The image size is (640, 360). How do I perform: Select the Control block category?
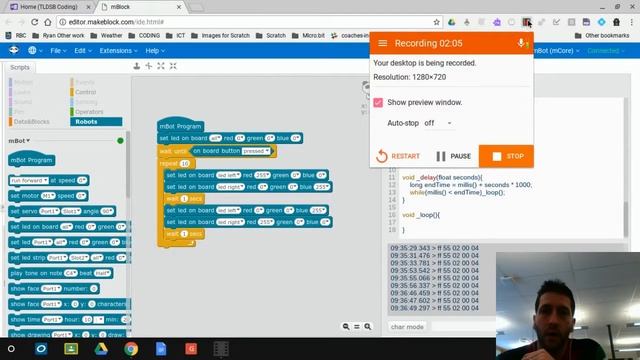tap(84, 92)
